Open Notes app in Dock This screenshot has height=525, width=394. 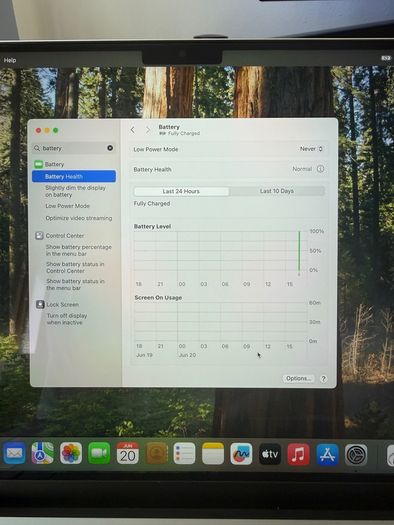pos(213,453)
